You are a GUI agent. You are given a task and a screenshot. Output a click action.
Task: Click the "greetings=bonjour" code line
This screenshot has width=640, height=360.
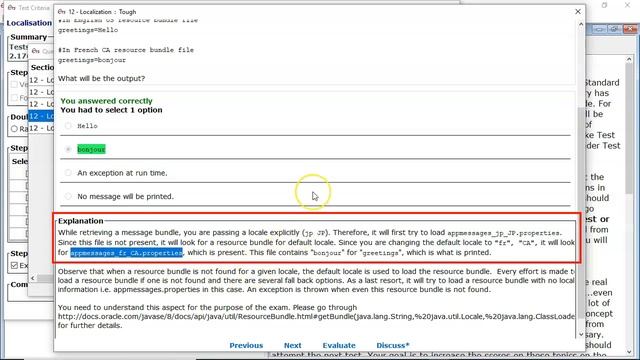tap(92, 60)
